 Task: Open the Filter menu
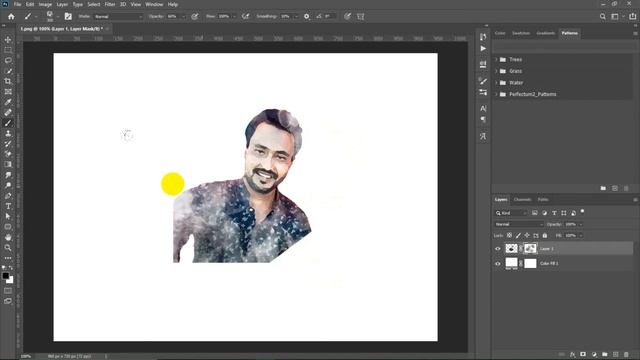110,4
